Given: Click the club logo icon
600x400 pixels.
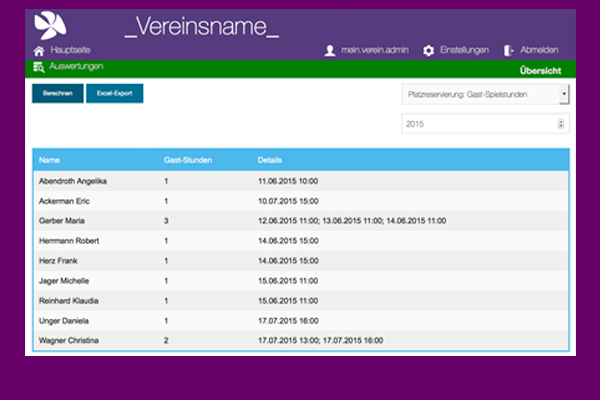Looking at the screenshot, I should [50, 25].
